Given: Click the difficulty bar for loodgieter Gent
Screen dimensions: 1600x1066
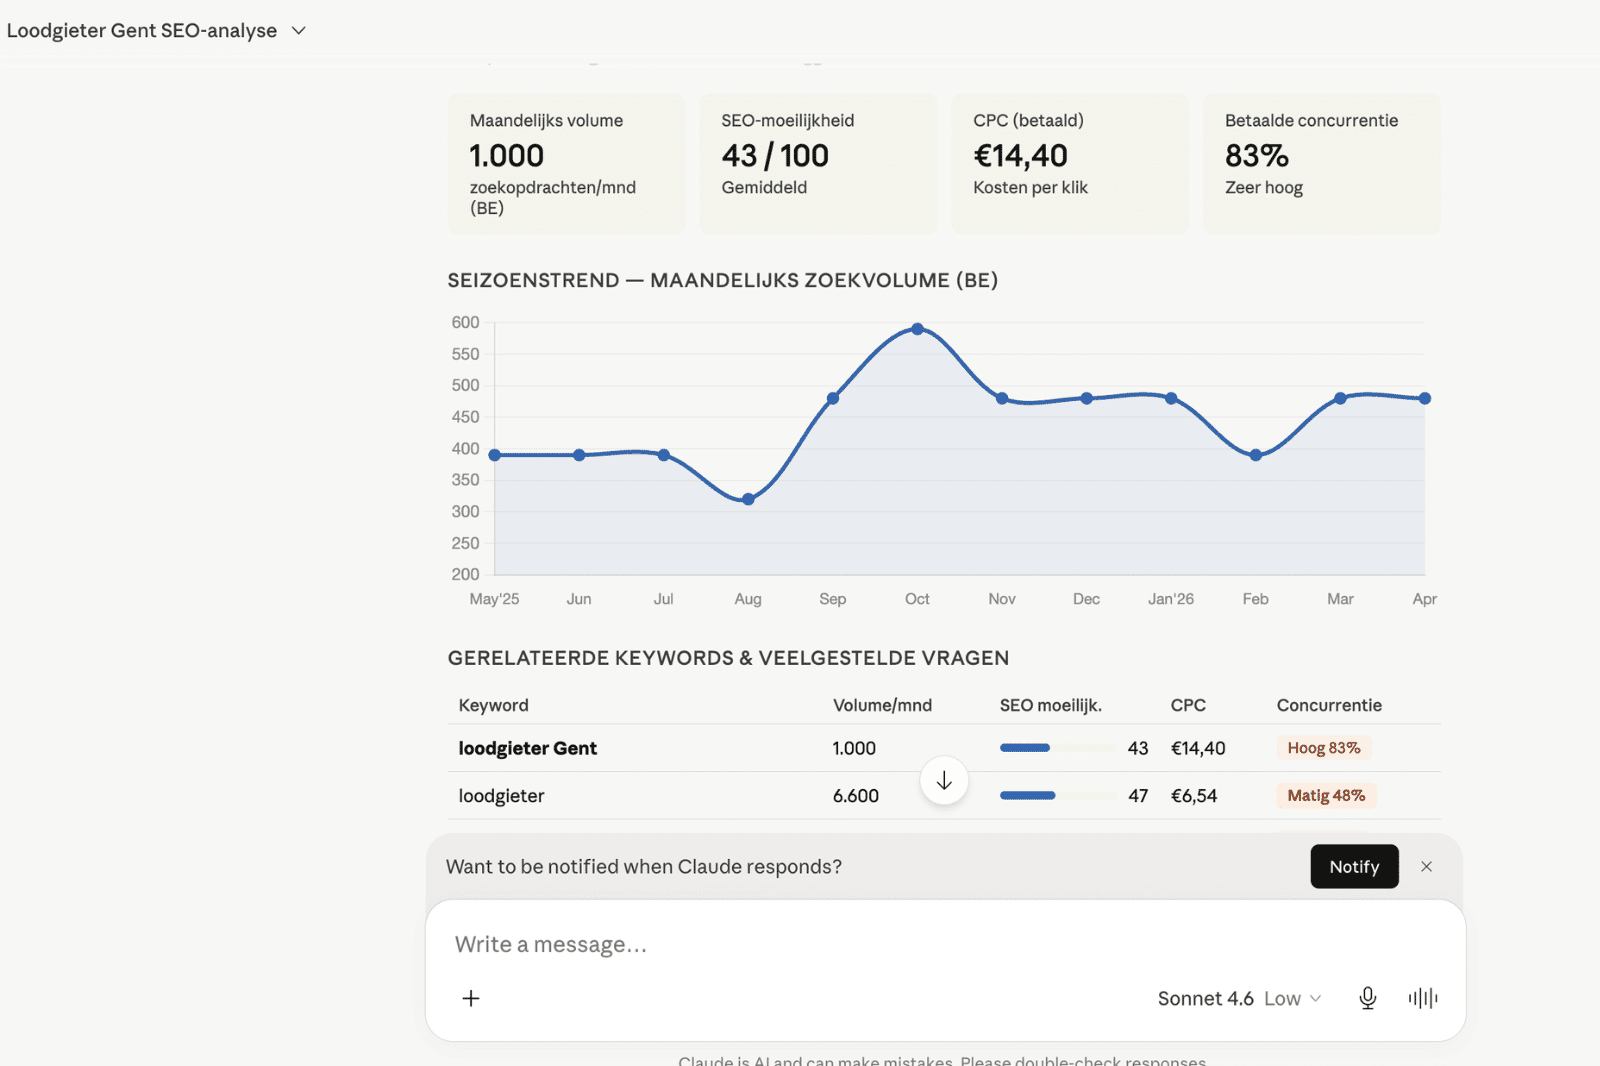Looking at the screenshot, I should pos(1058,748).
